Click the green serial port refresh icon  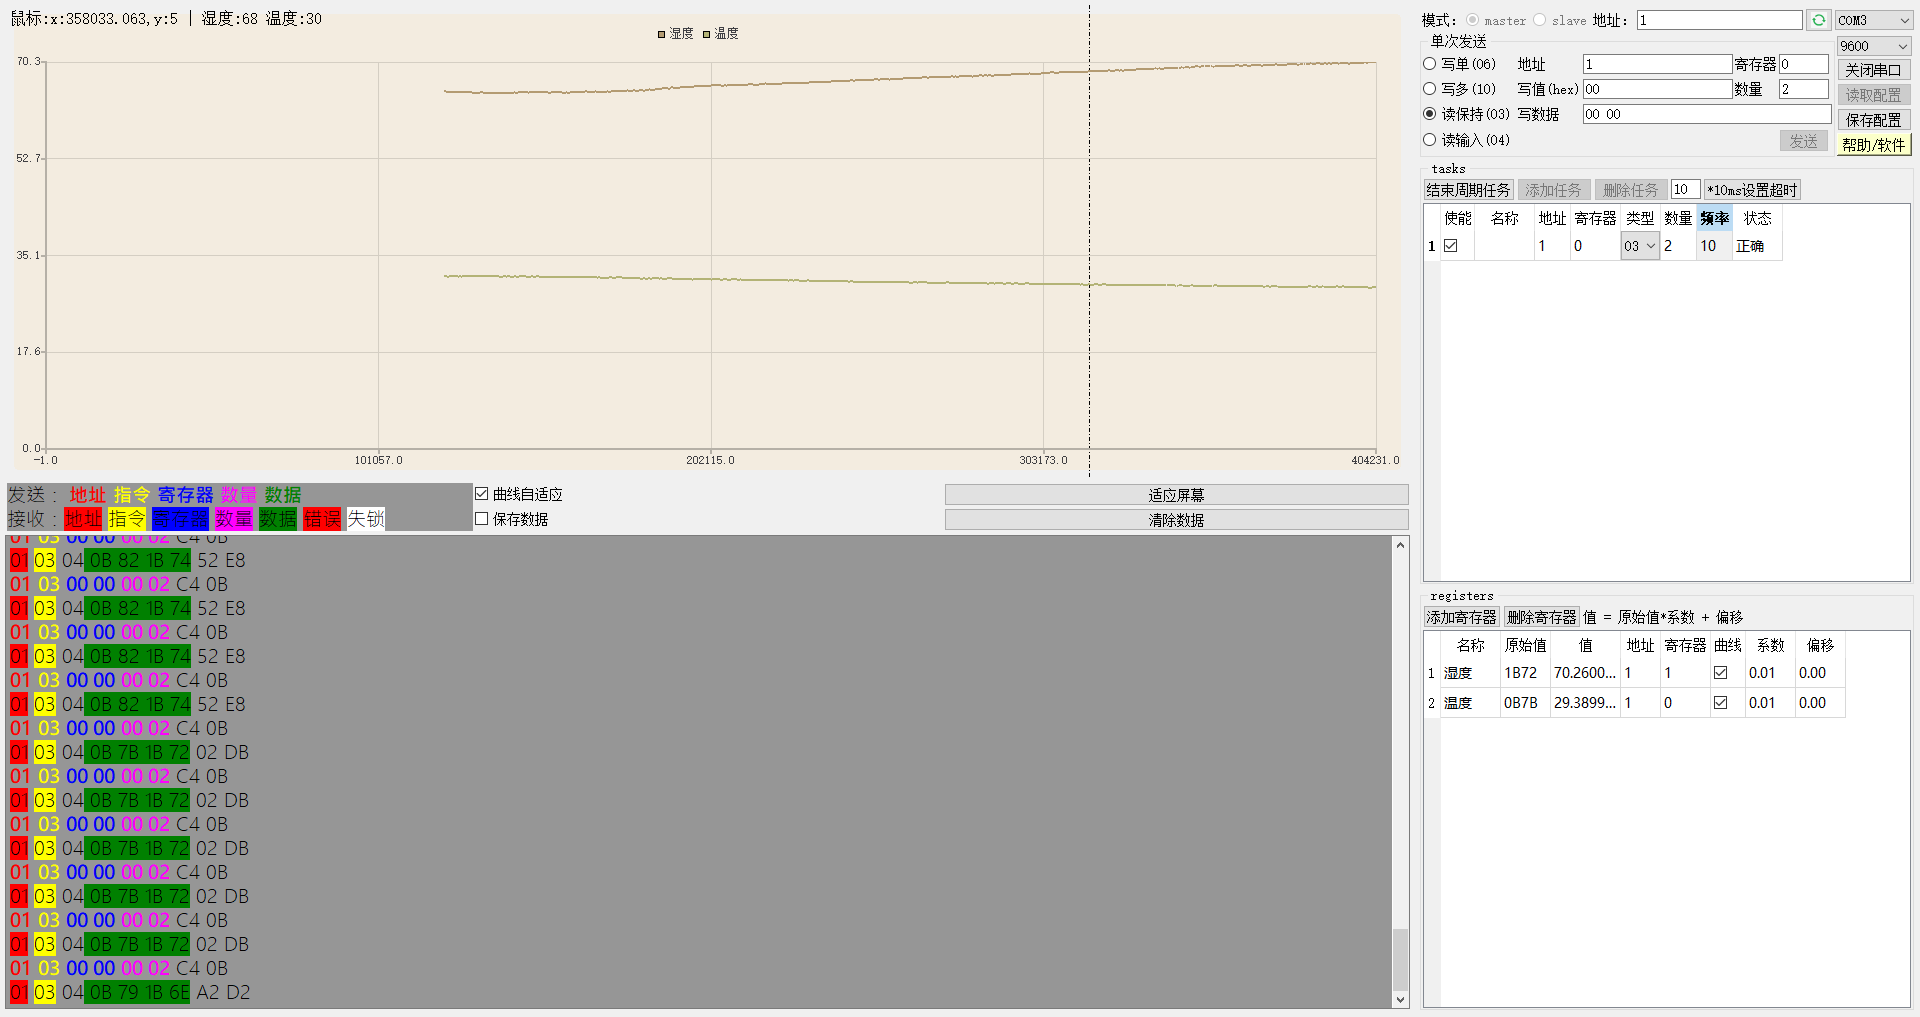pyautogui.click(x=1818, y=20)
